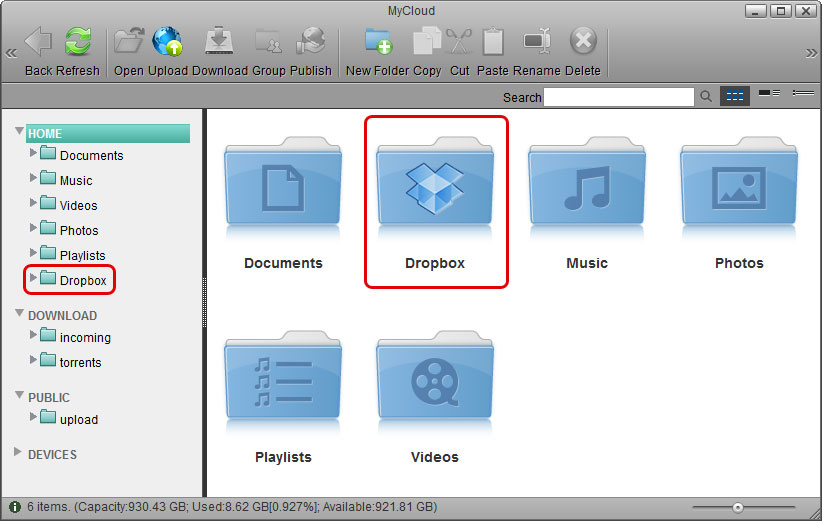Image resolution: width=822 pixels, height=521 pixels.
Task: Click the Search input field
Action: coord(618,97)
